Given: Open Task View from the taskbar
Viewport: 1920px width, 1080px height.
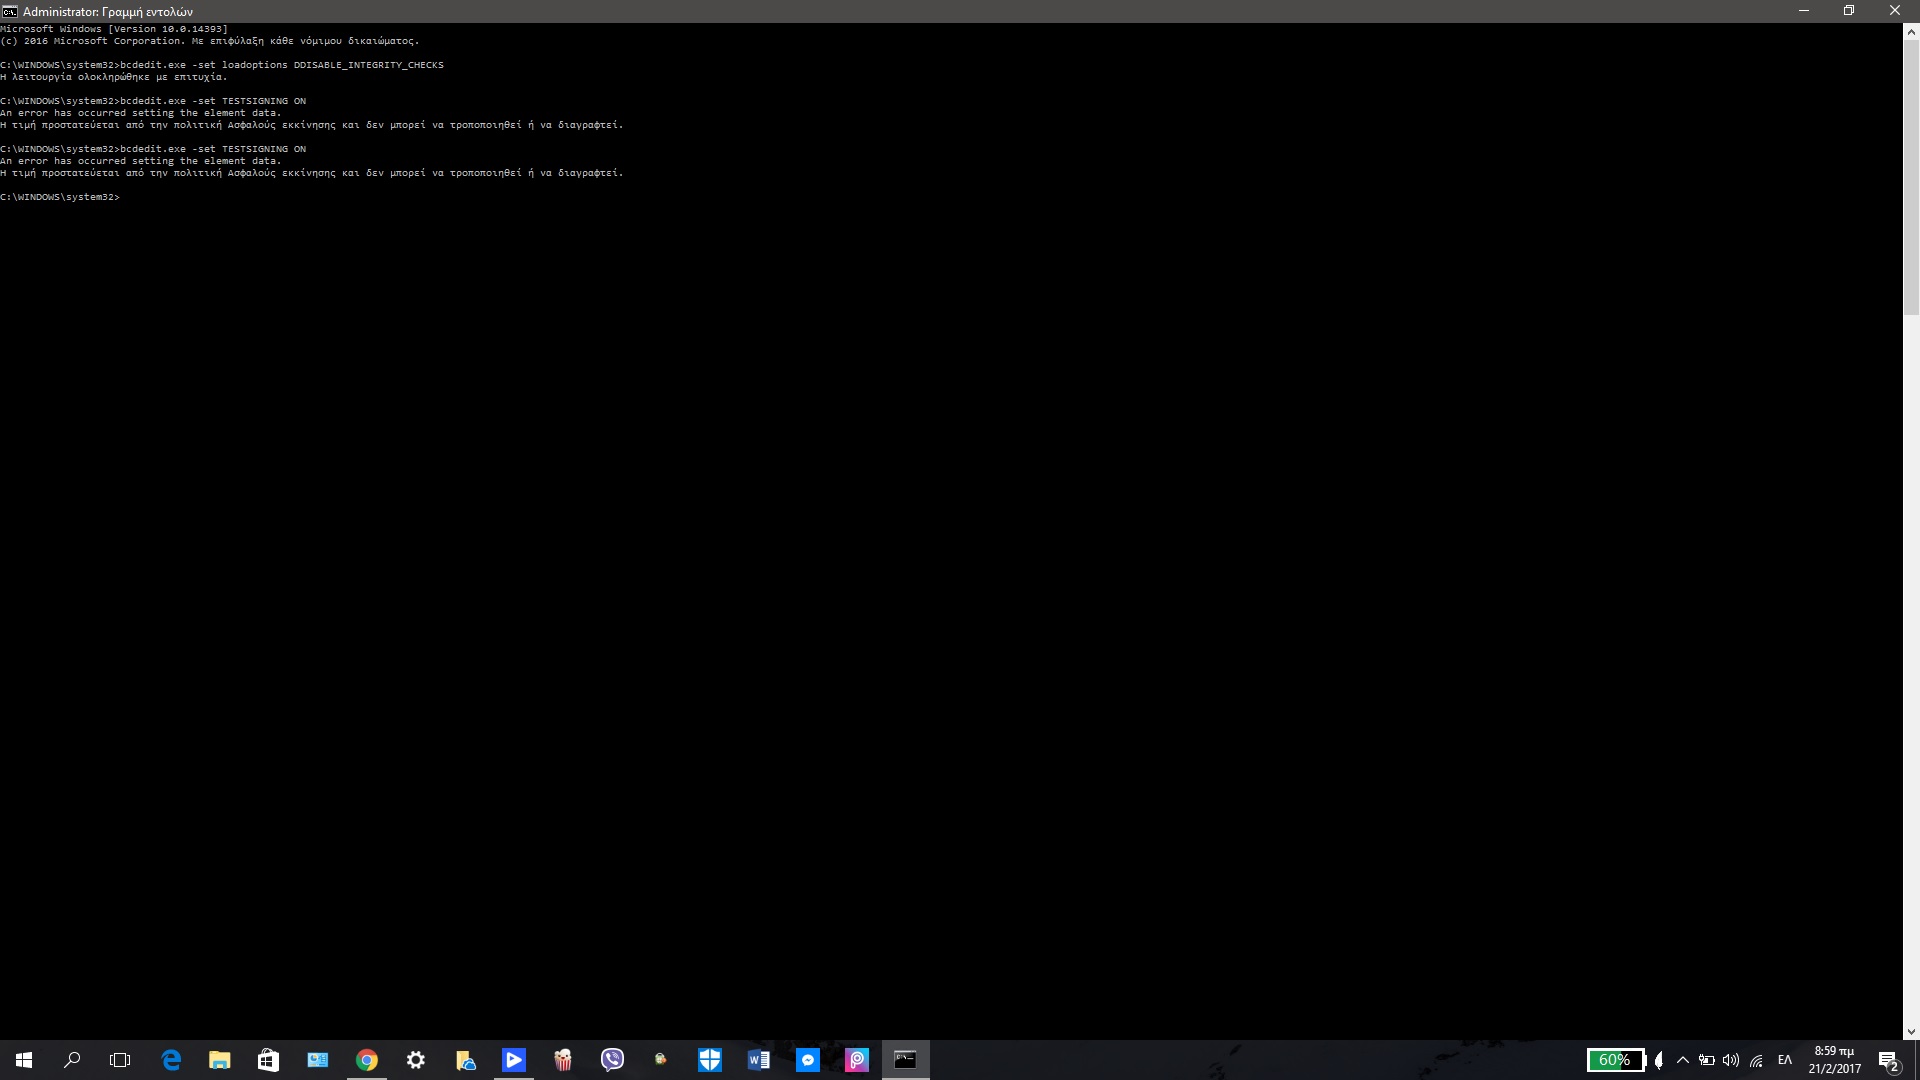Looking at the screenshot, I should click(x=120, y=1060).
